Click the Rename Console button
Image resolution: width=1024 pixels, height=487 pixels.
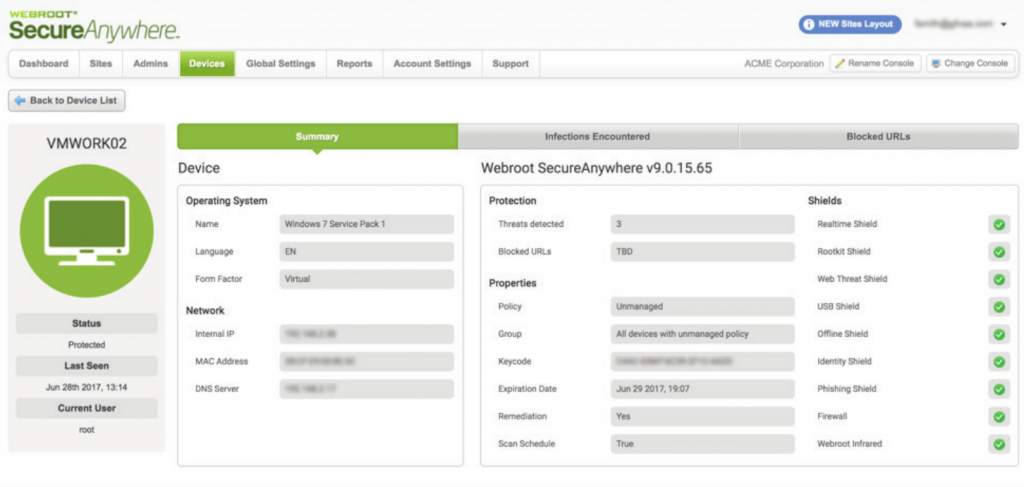tap(876, 63)
